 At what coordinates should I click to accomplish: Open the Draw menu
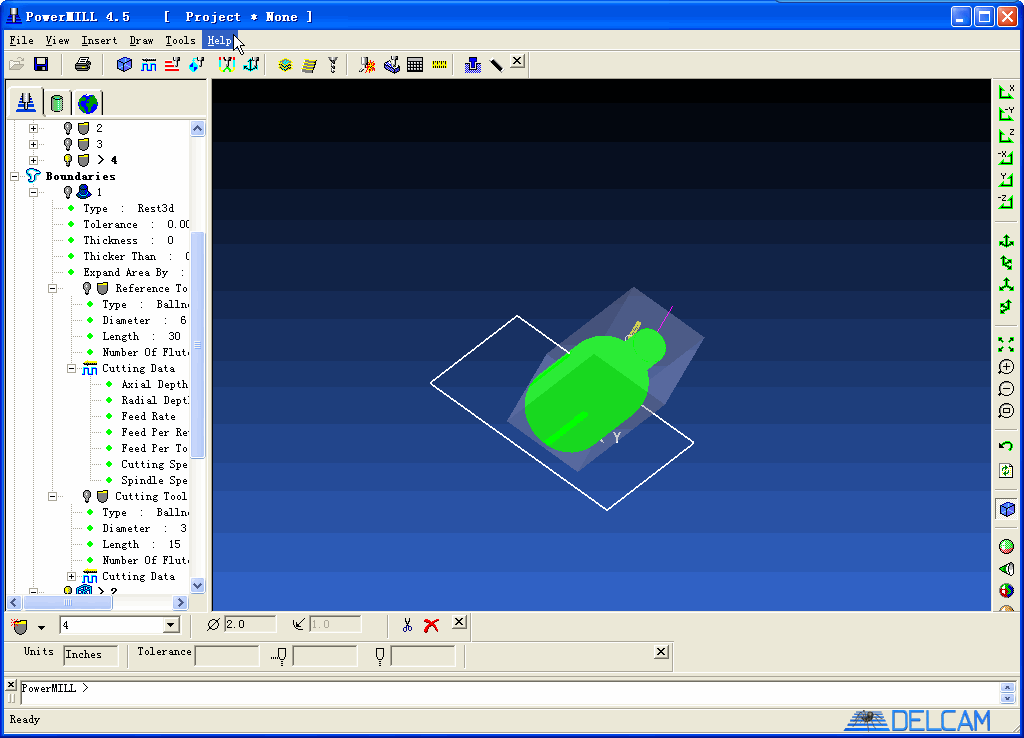[x=141, y=40]
